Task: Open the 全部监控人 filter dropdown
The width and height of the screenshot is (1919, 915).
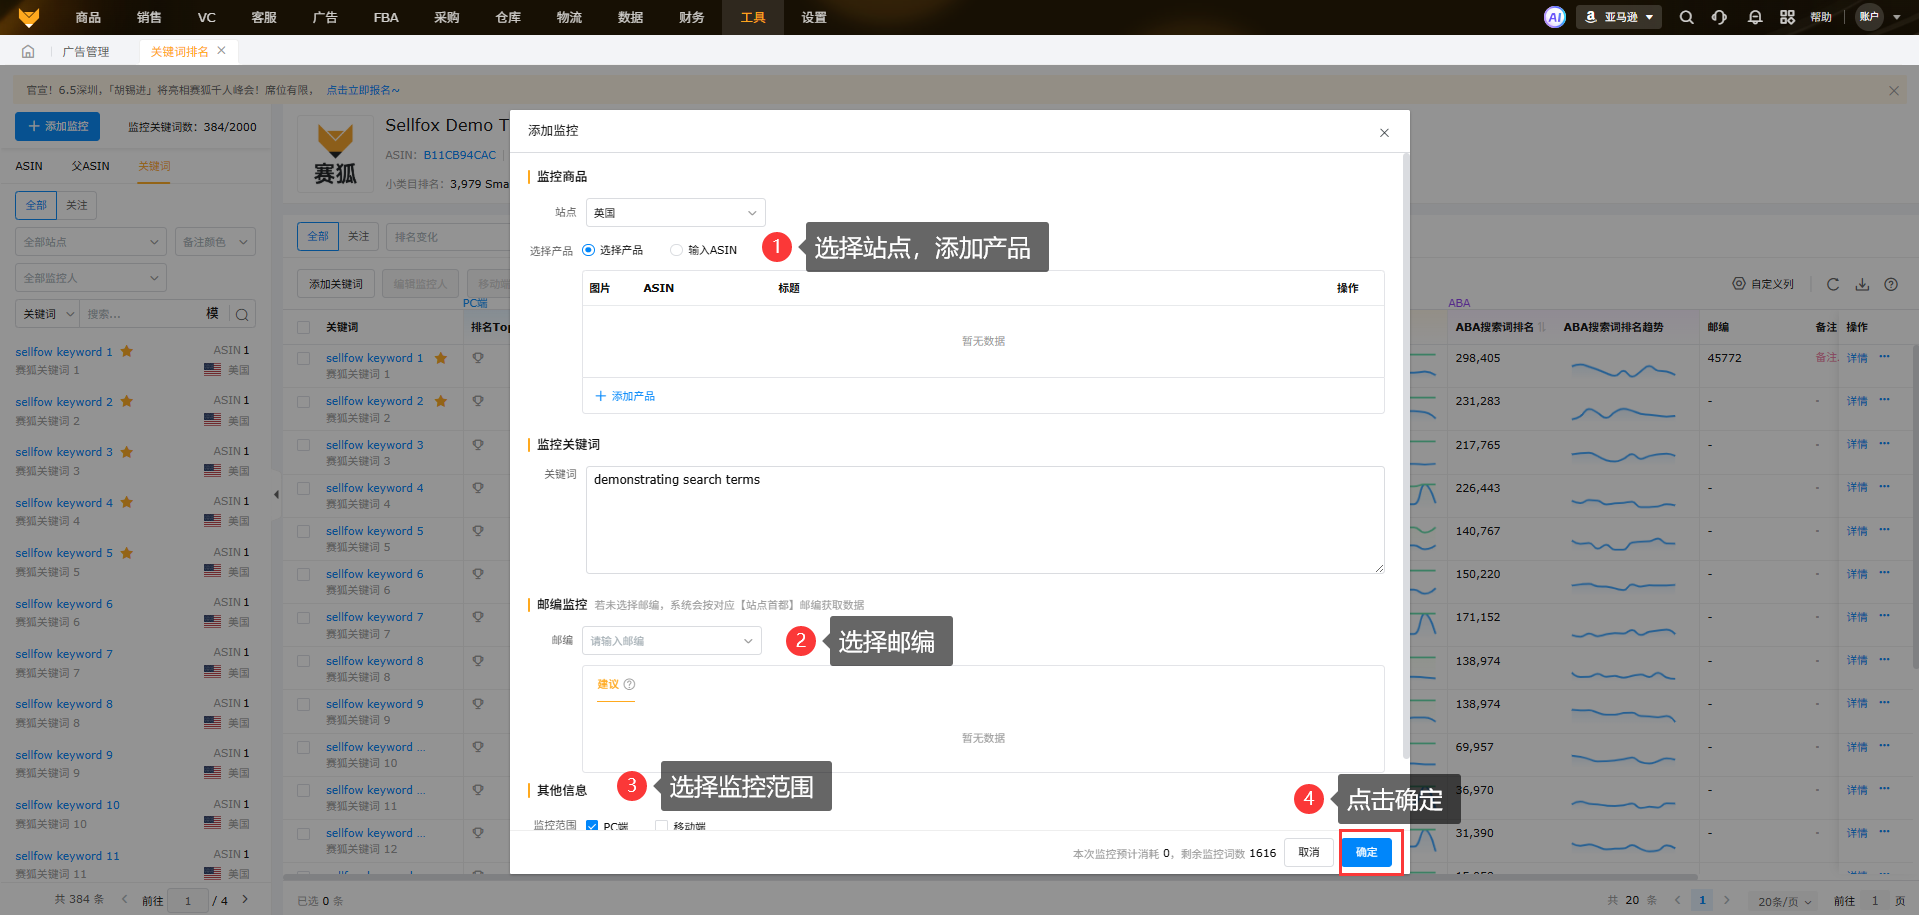Action: (x=91, y=278)
